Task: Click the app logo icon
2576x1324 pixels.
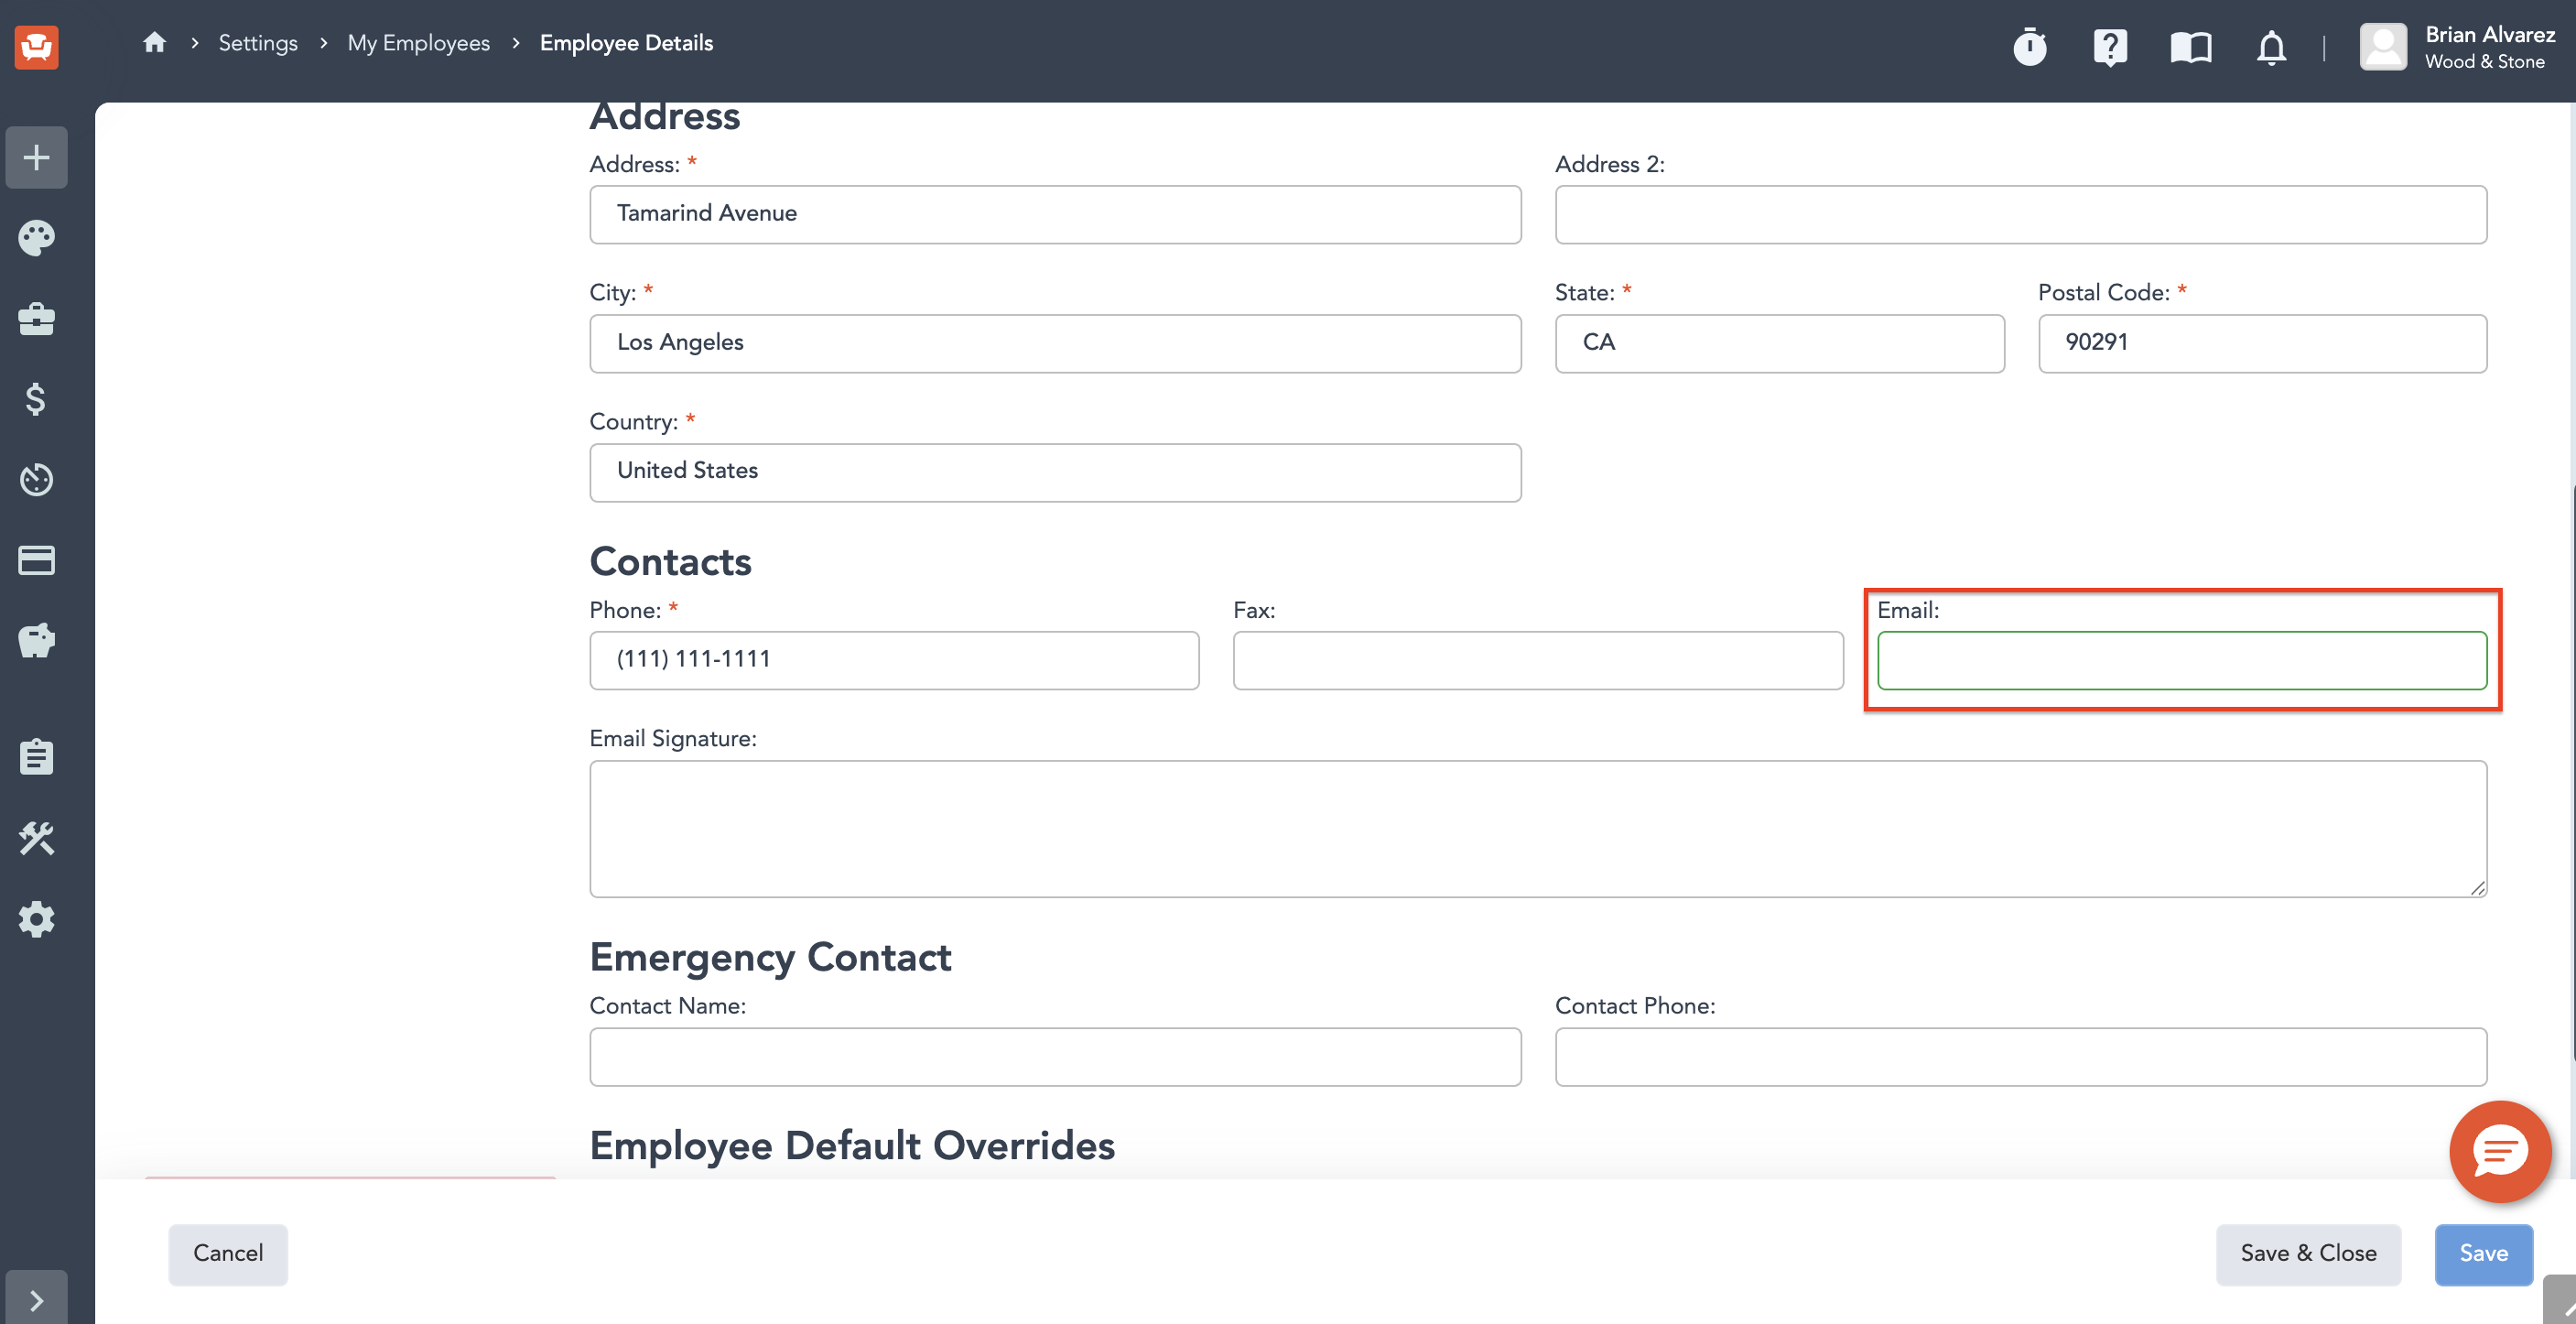Action: pyautogui.click(x=37, y=46)
